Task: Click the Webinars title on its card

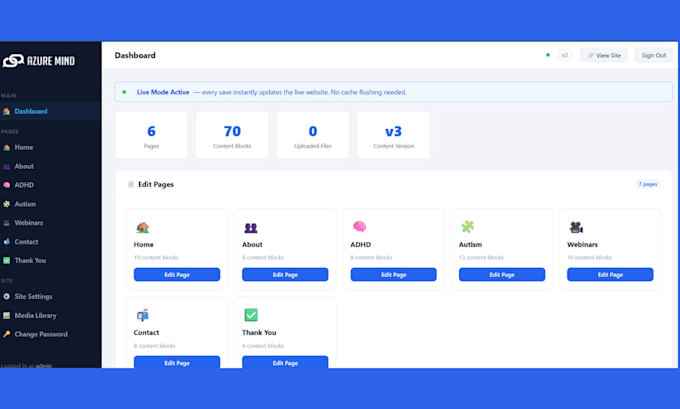Action: 582,245
